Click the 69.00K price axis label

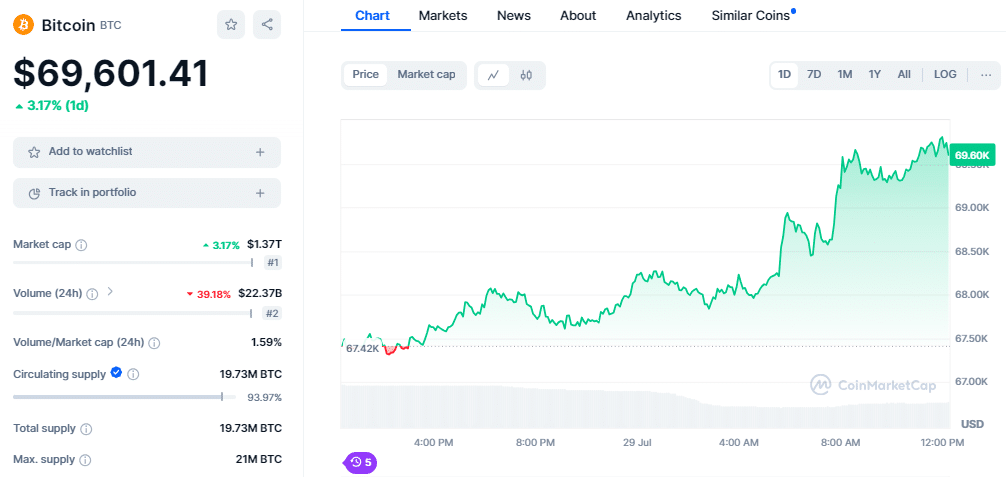972,208
